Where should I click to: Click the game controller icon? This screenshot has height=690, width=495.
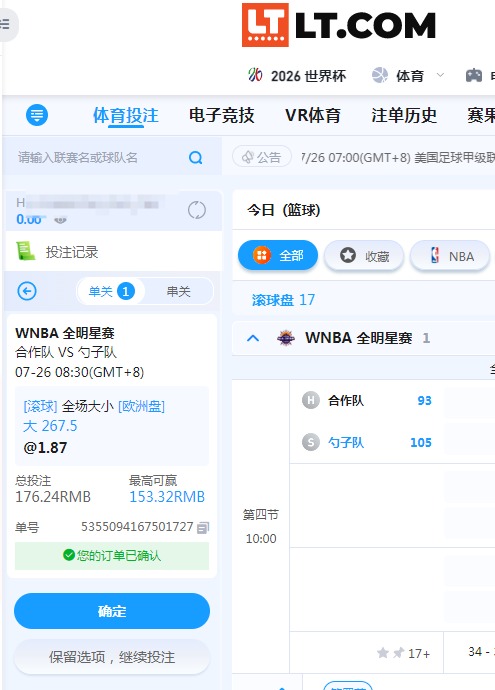pyautogui.click(x=473, y=75)
